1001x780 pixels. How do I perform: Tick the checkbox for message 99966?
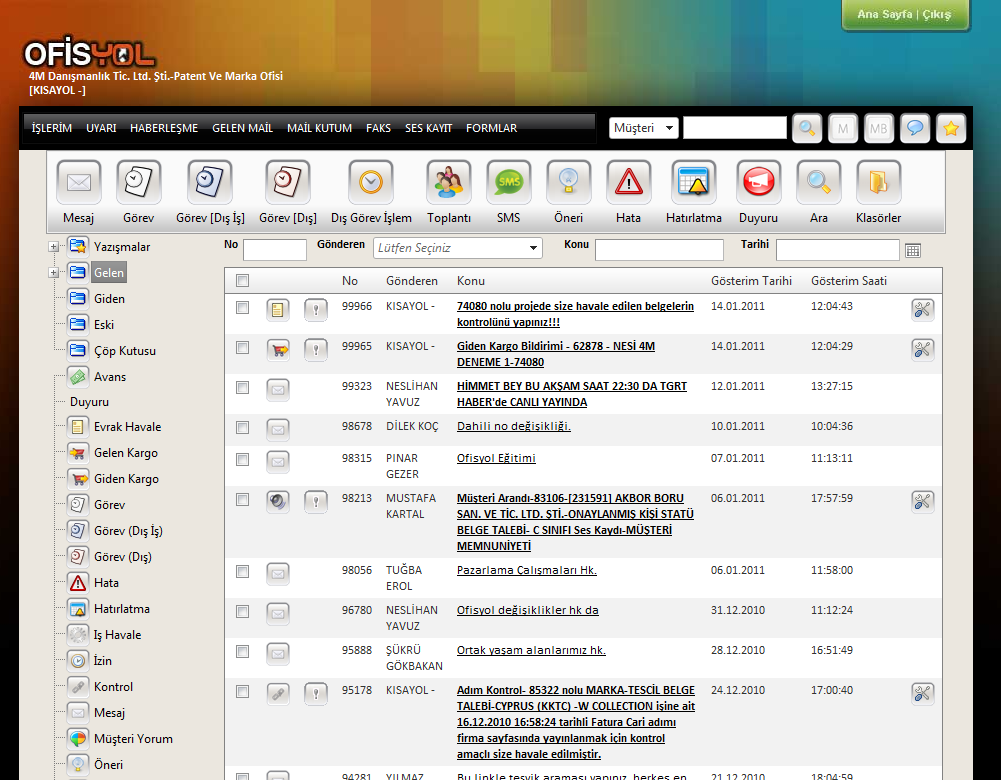point(242,307)
